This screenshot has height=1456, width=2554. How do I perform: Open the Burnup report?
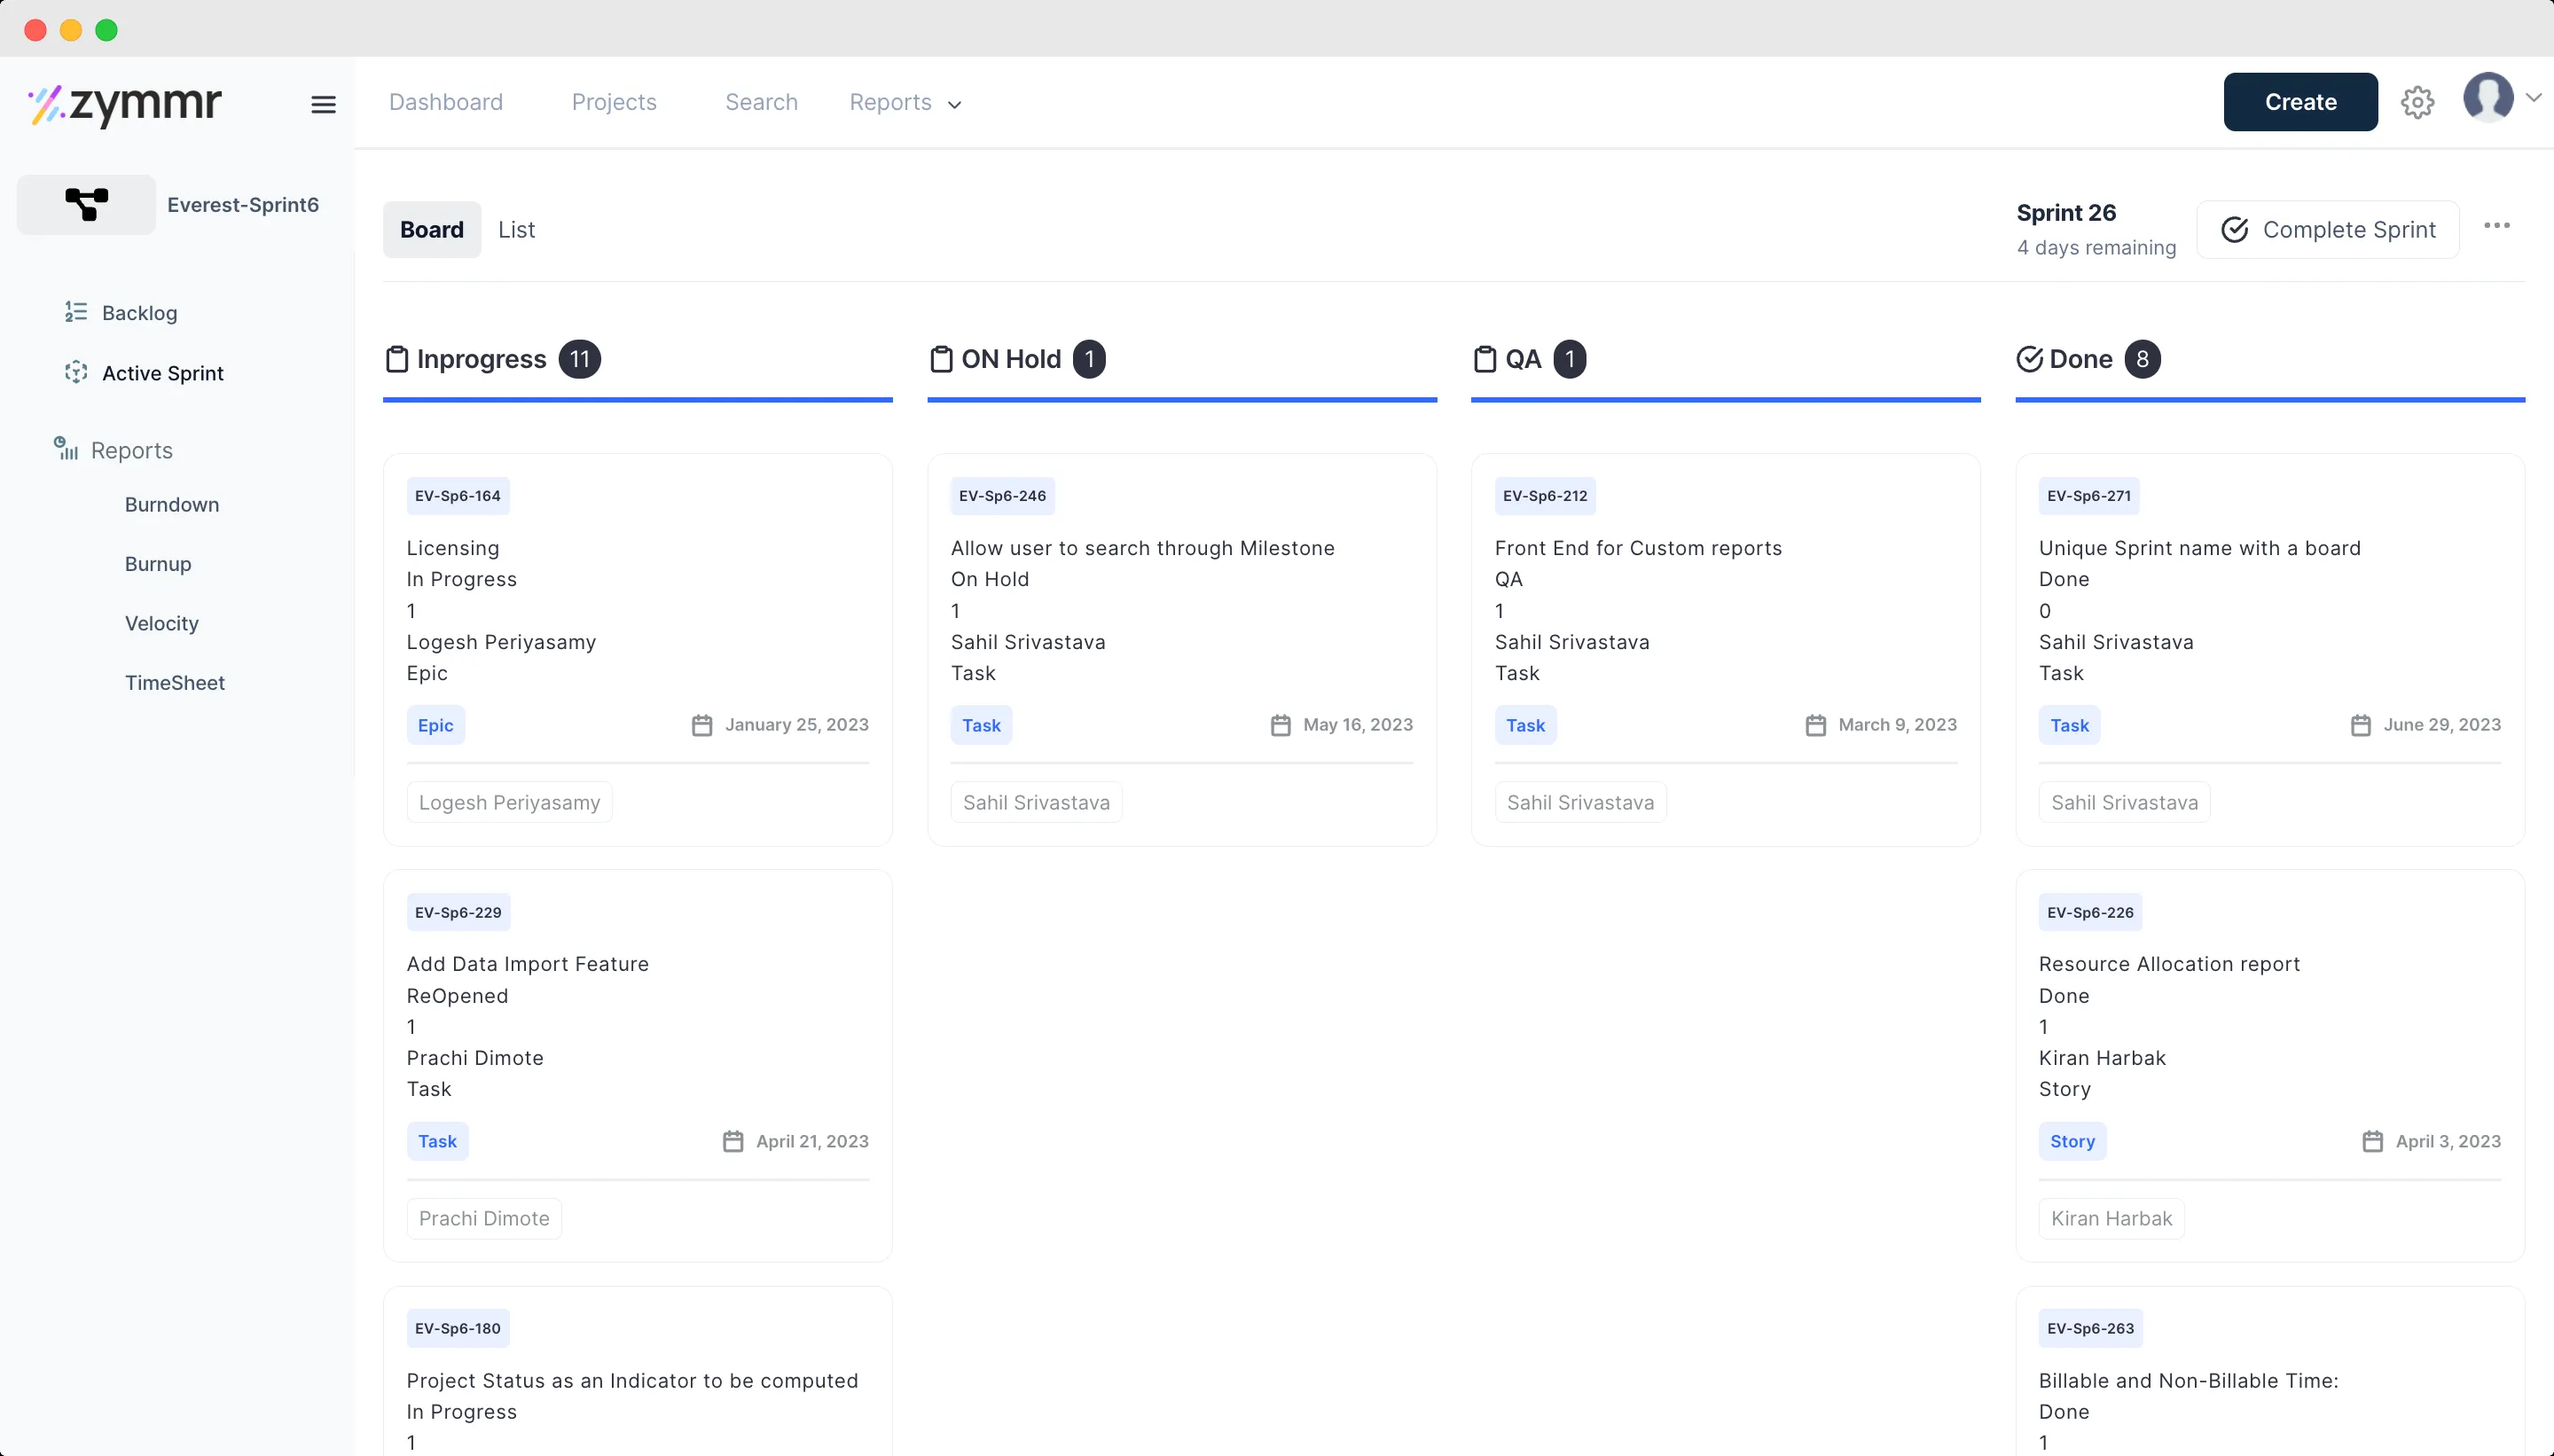point(158,564)
